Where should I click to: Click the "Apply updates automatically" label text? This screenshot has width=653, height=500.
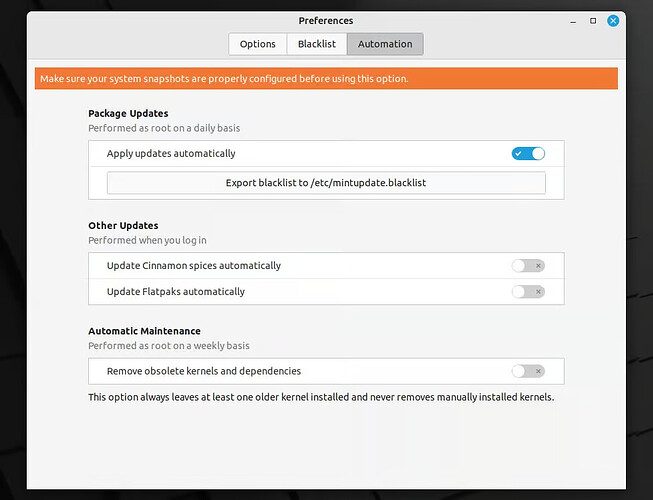click(x=171, y=154)
